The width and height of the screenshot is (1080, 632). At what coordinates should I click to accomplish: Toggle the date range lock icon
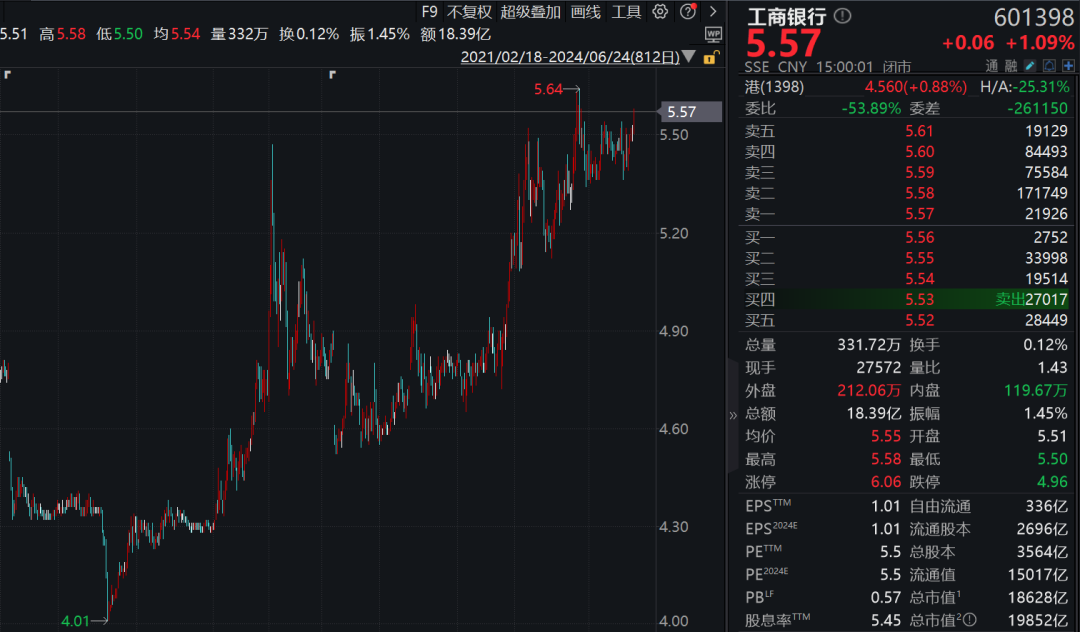click(710, 57)
